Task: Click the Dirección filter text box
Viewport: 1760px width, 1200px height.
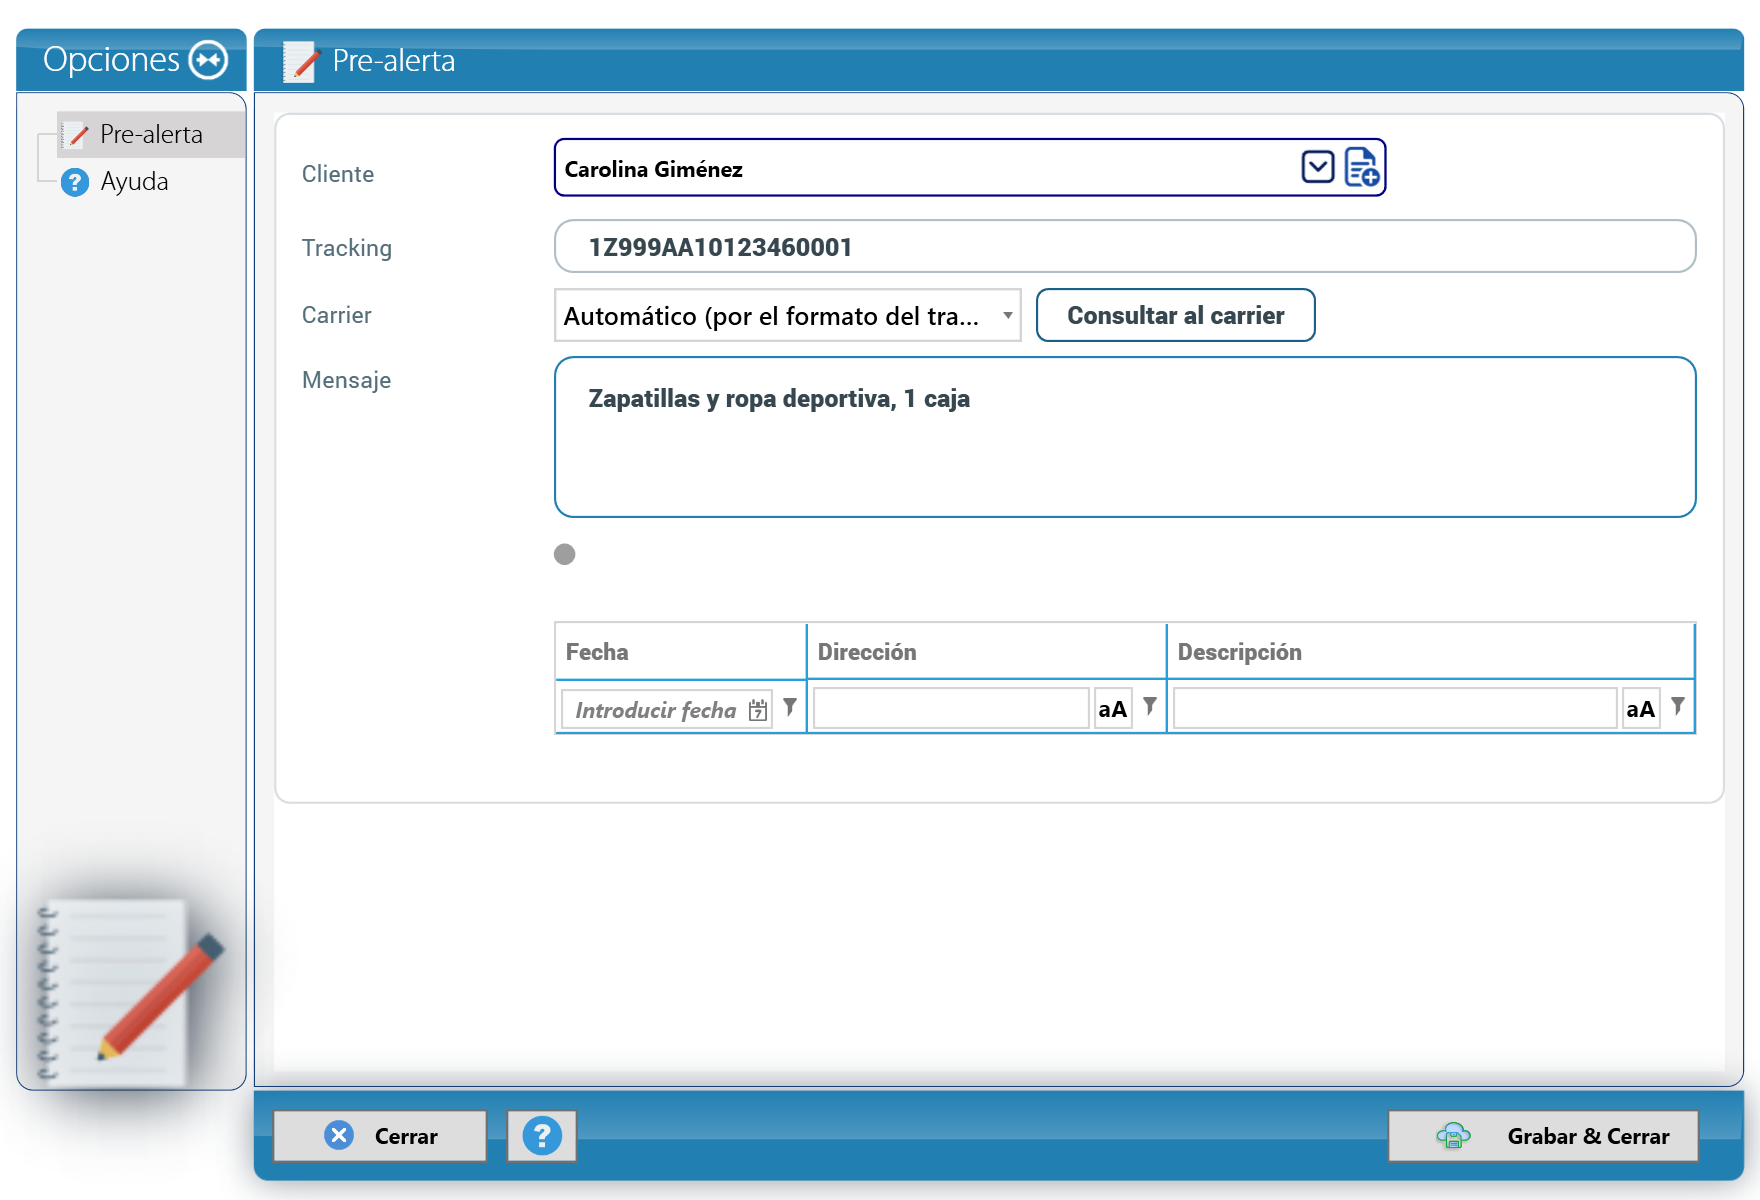Action: click(950, 709)
